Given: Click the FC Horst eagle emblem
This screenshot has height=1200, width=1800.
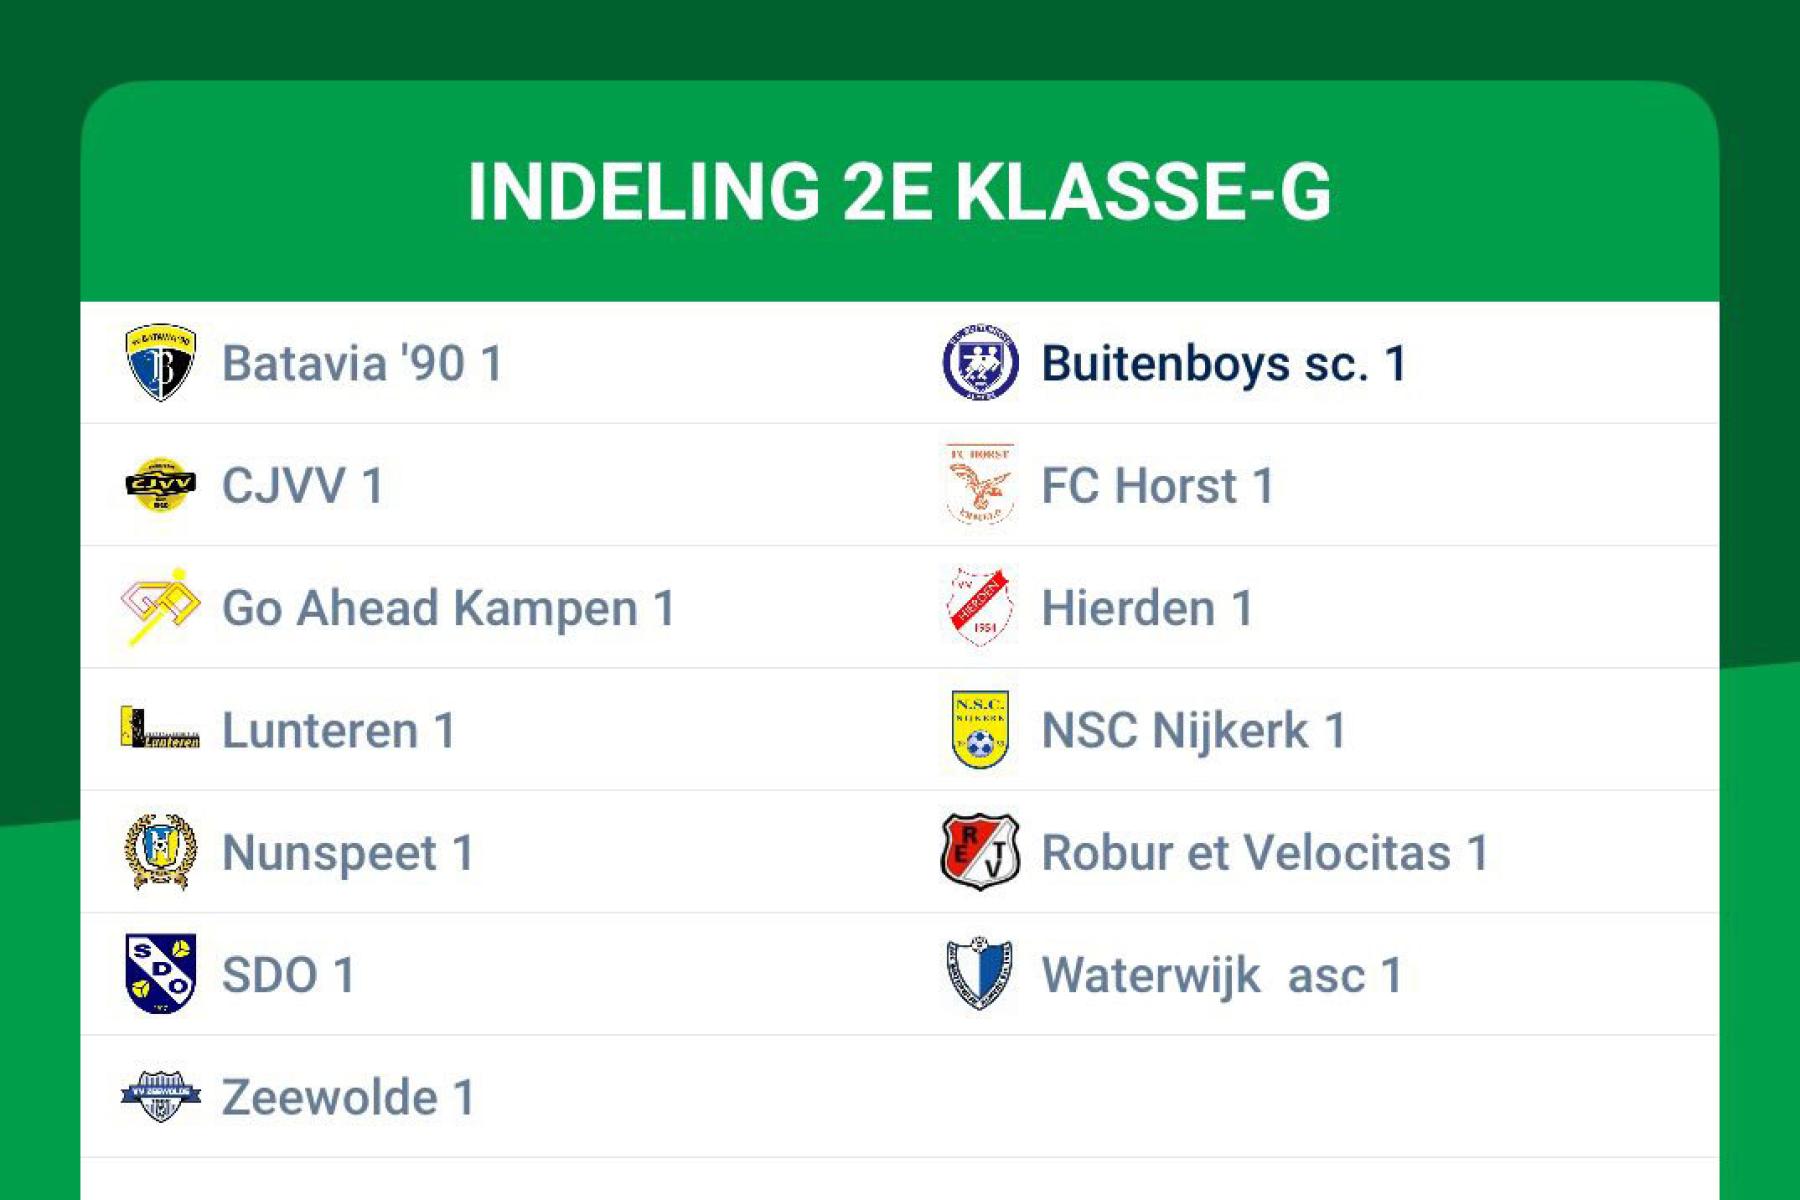Looking at the screenshot, I should pos(980,485).
